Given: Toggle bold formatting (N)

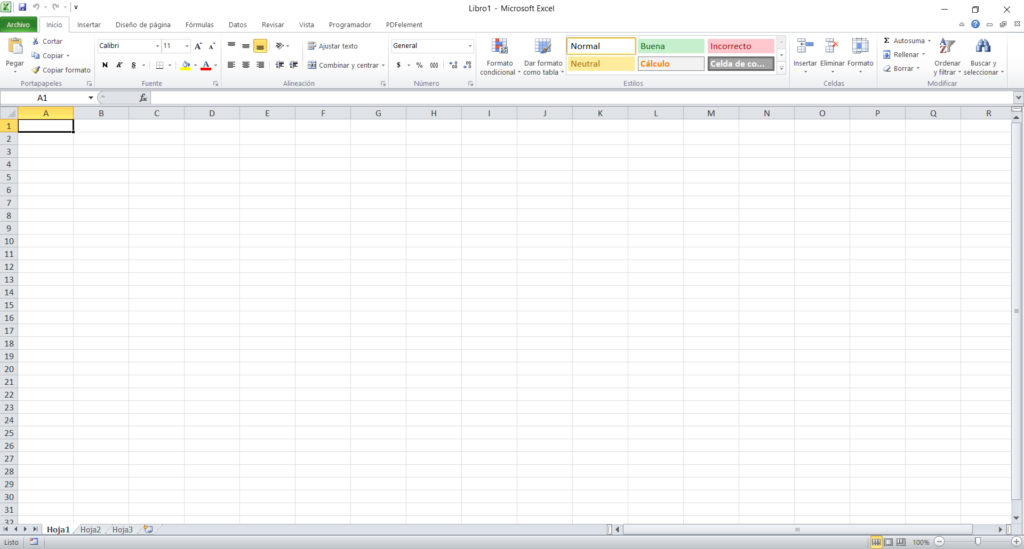Looking at the screenshot, I should tap(105, 65).
